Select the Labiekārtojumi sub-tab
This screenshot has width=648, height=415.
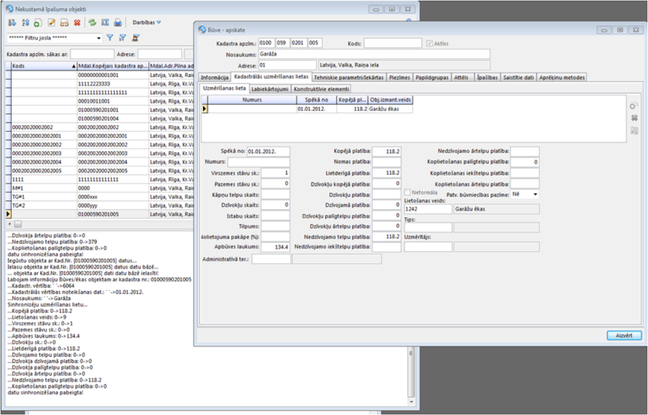pos(270,89)
